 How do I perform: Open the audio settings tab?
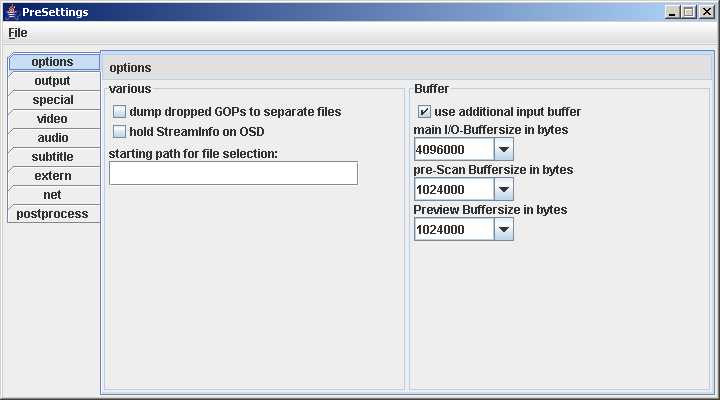tap(52, 138)
